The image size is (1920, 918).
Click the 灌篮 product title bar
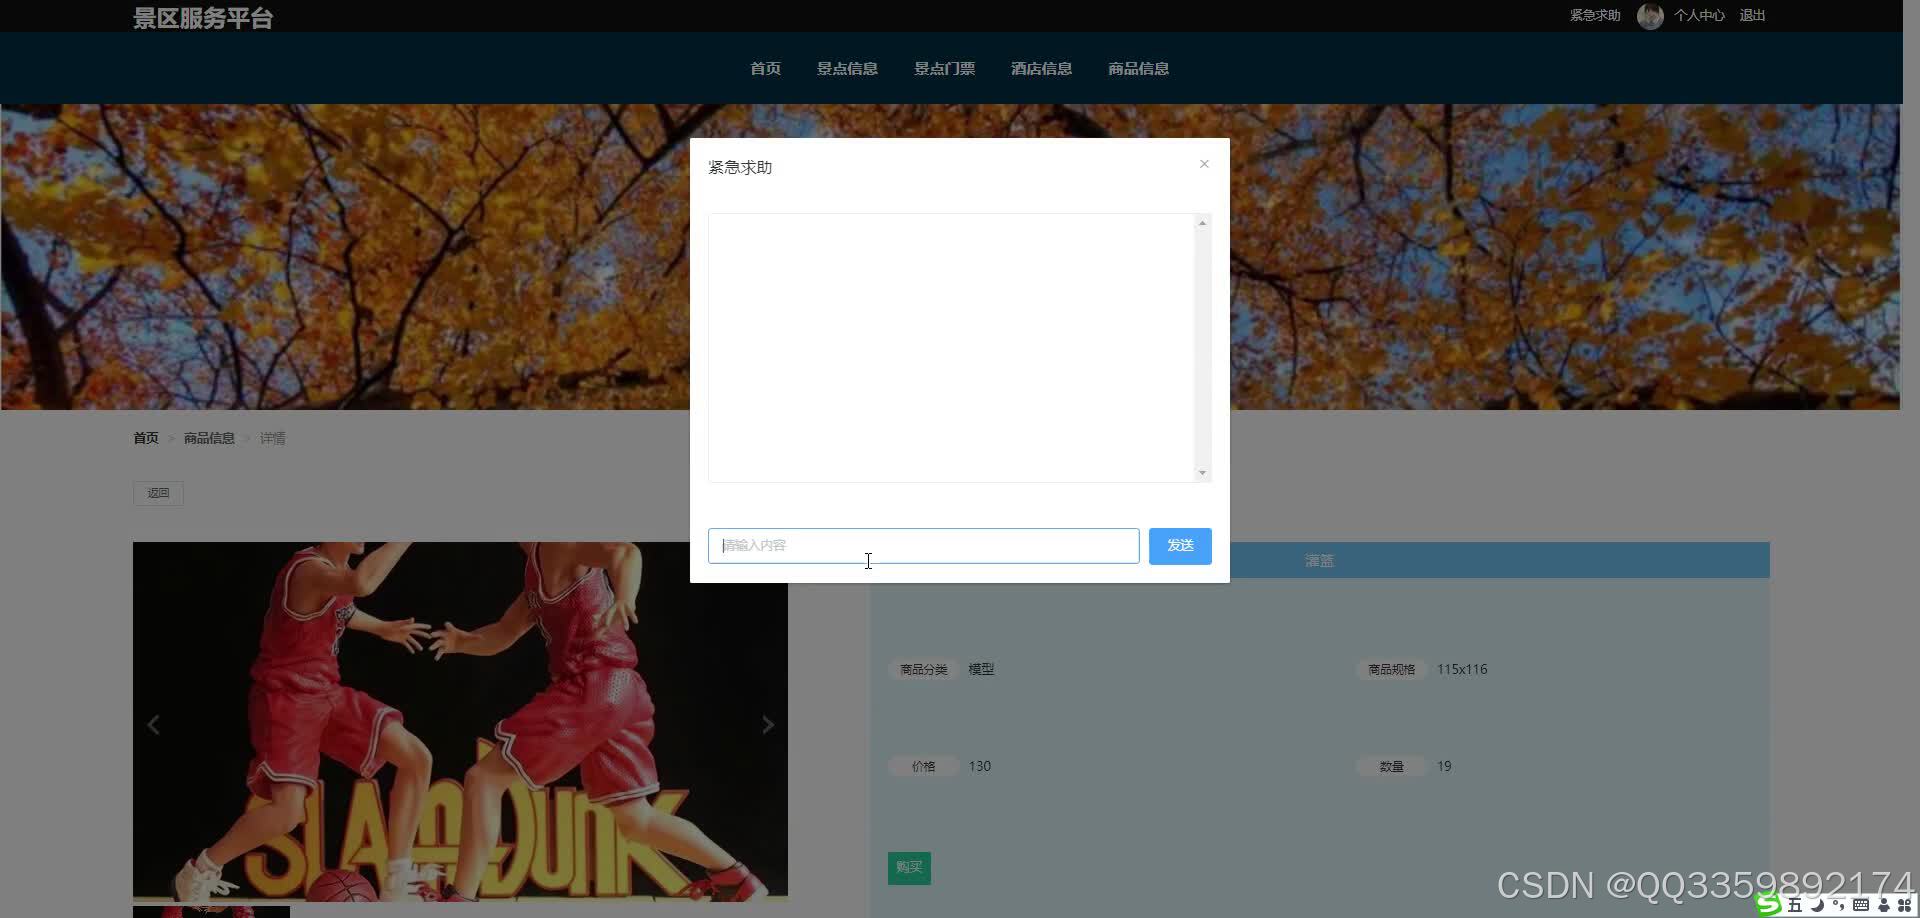point(1319,560)
